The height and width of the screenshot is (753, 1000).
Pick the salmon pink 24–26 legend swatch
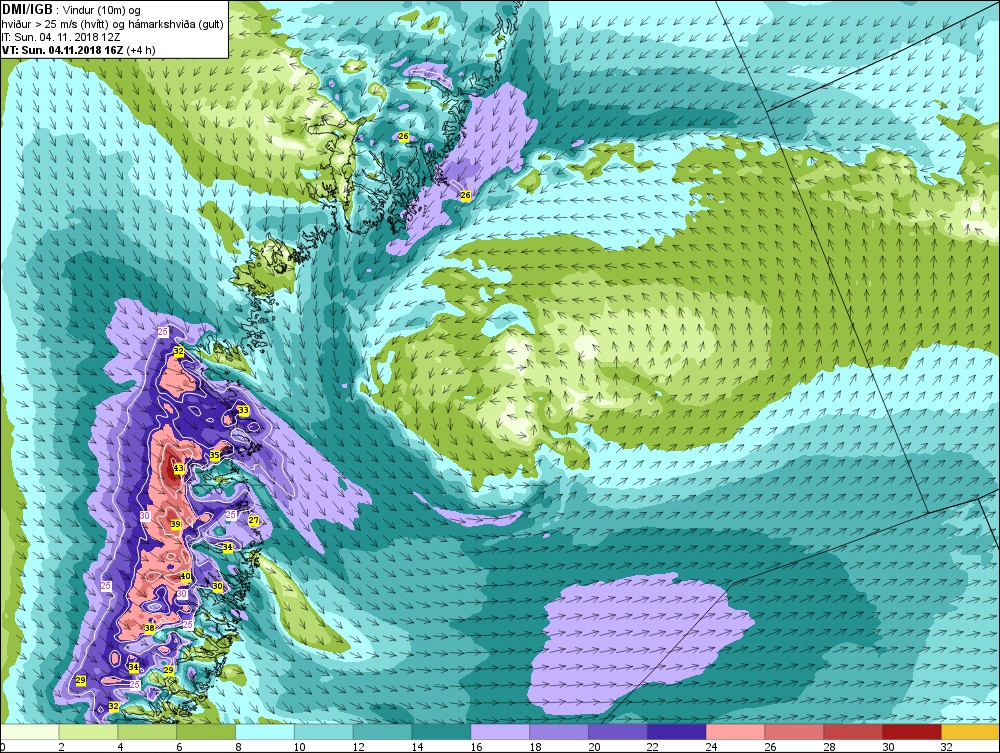[735, 731]
